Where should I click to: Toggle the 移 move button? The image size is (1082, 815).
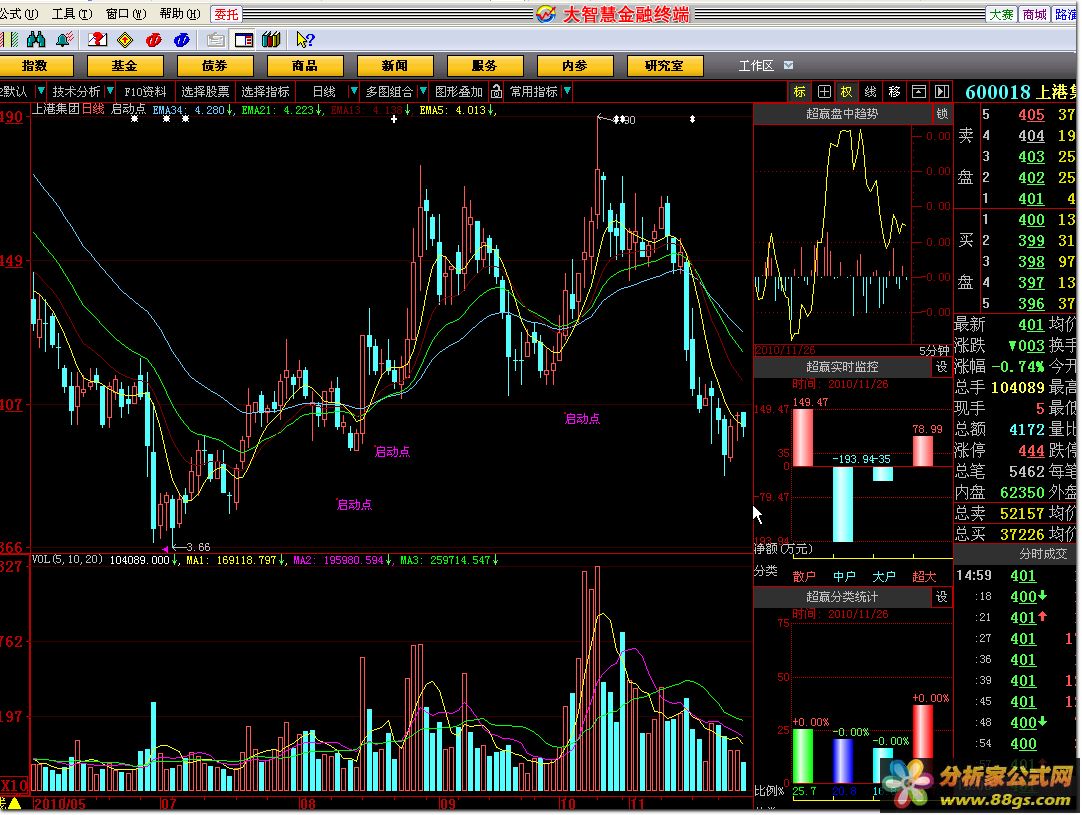(894, 91)
